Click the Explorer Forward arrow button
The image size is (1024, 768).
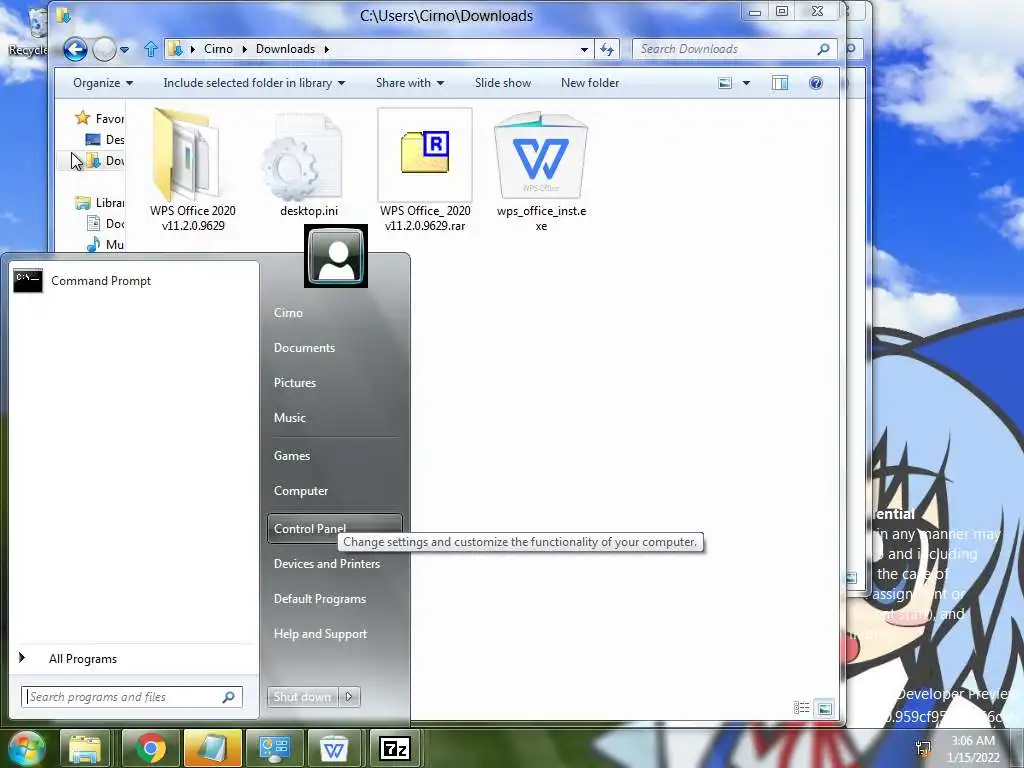(104, 49)
